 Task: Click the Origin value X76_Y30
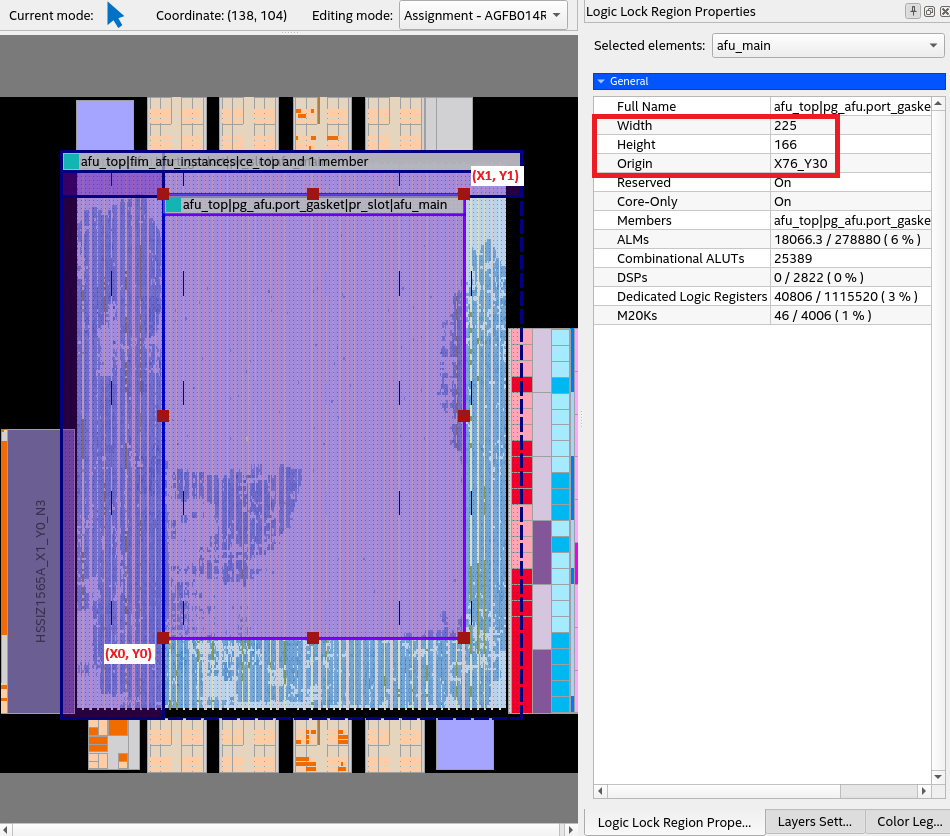click(800, 164)
